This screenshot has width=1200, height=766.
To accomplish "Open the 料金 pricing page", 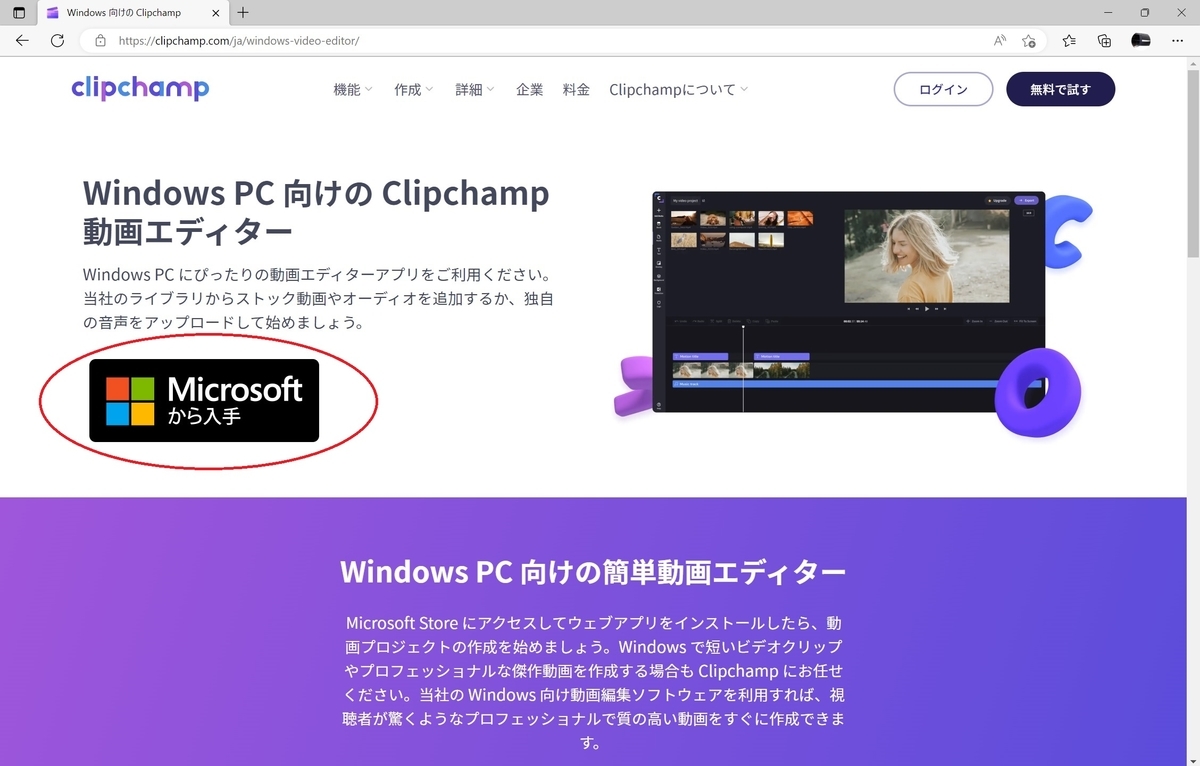I will (576, 89).
